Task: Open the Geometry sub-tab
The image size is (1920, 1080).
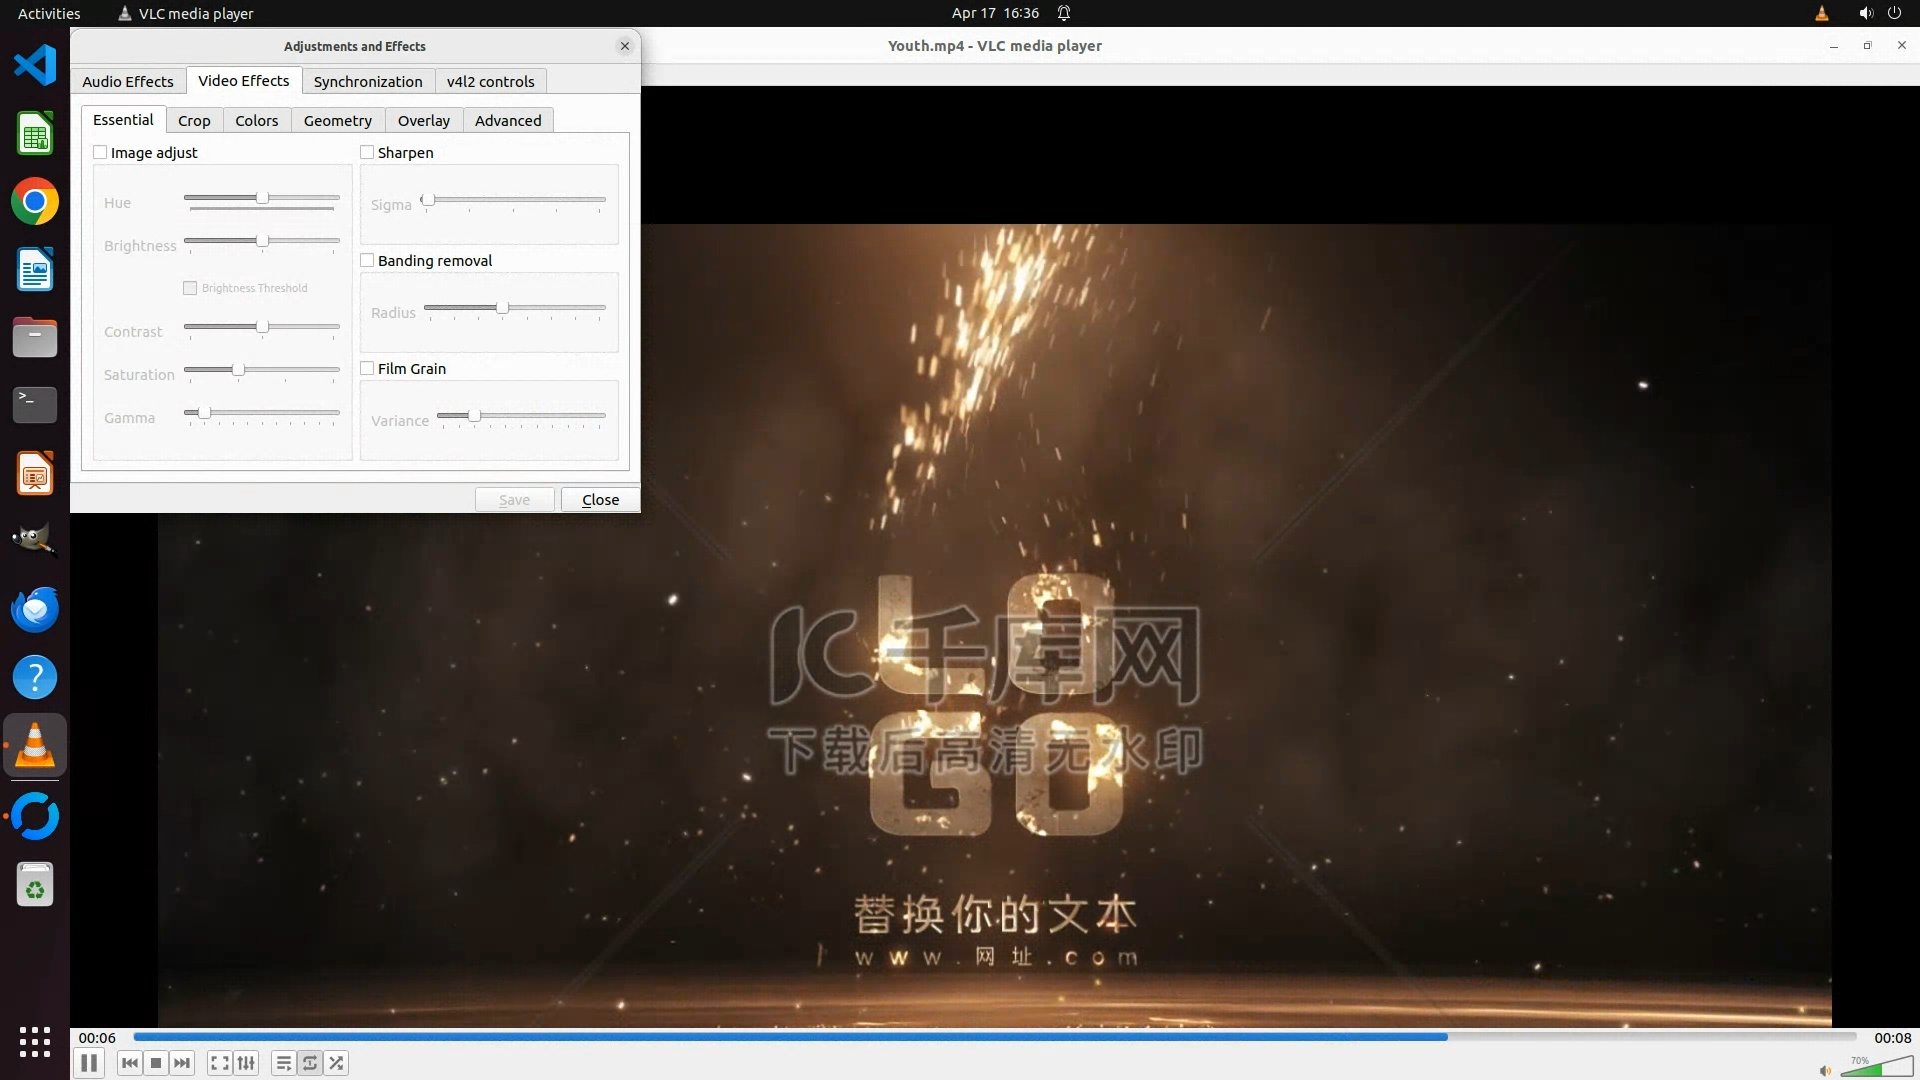Action: pos(337,120)
